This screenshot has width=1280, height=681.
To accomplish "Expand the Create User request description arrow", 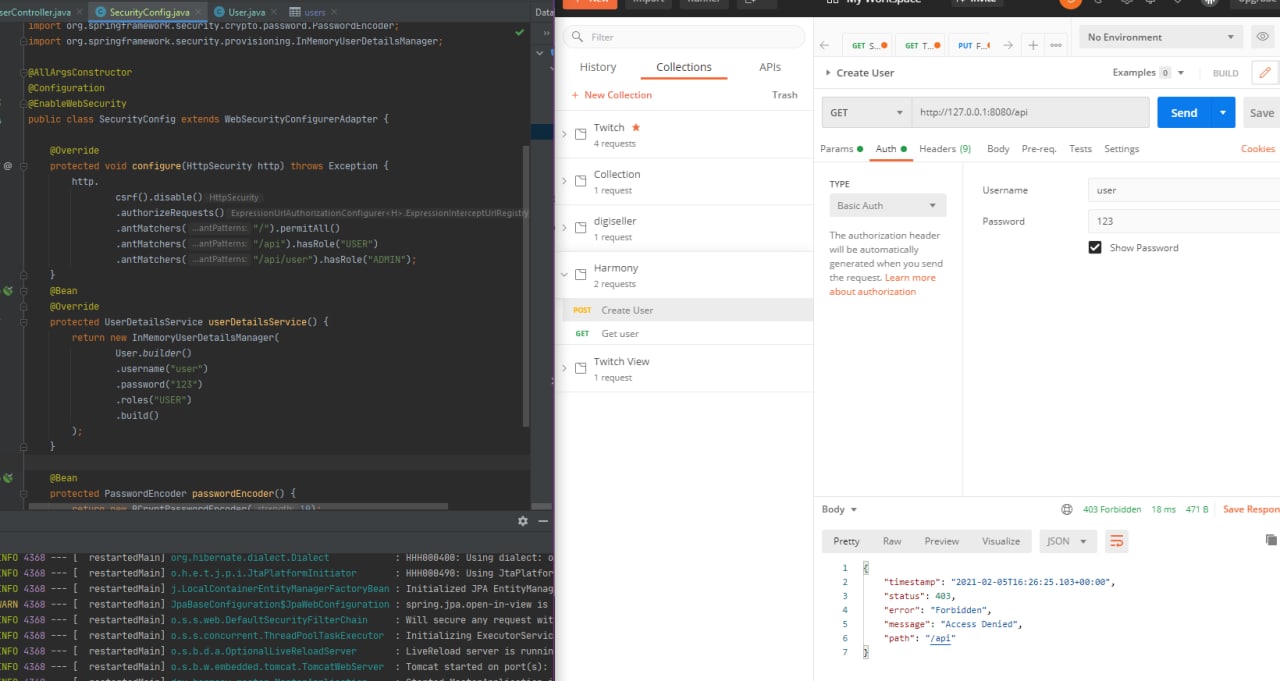I will (x=829, y=73).
